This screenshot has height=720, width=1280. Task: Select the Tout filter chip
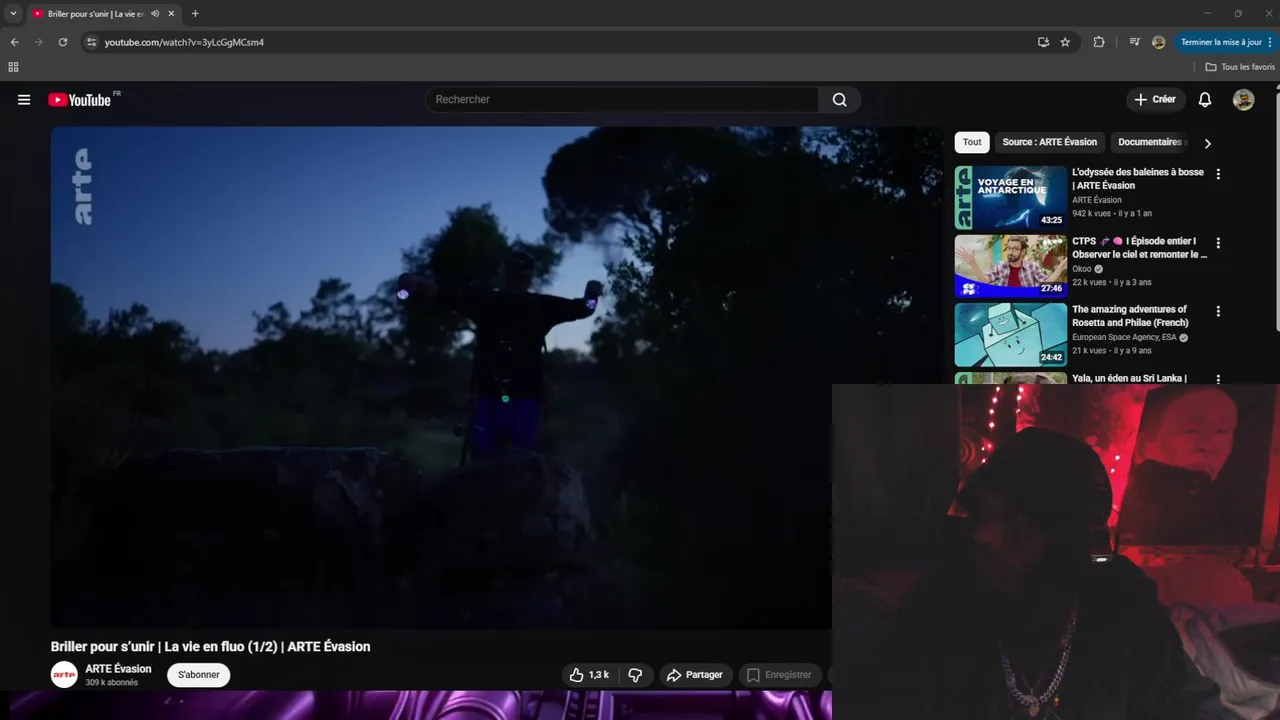[x=972, y=142]
